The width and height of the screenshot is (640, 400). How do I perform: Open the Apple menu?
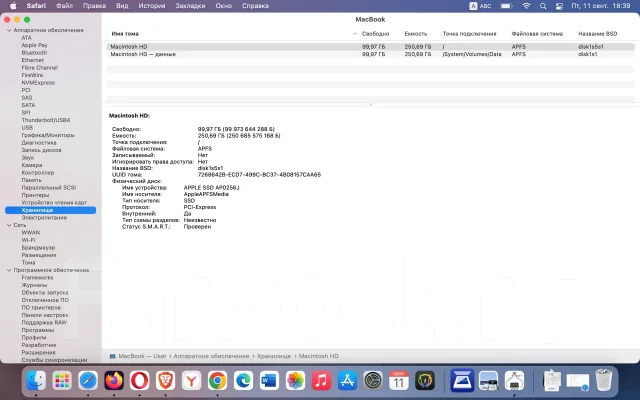13,6
